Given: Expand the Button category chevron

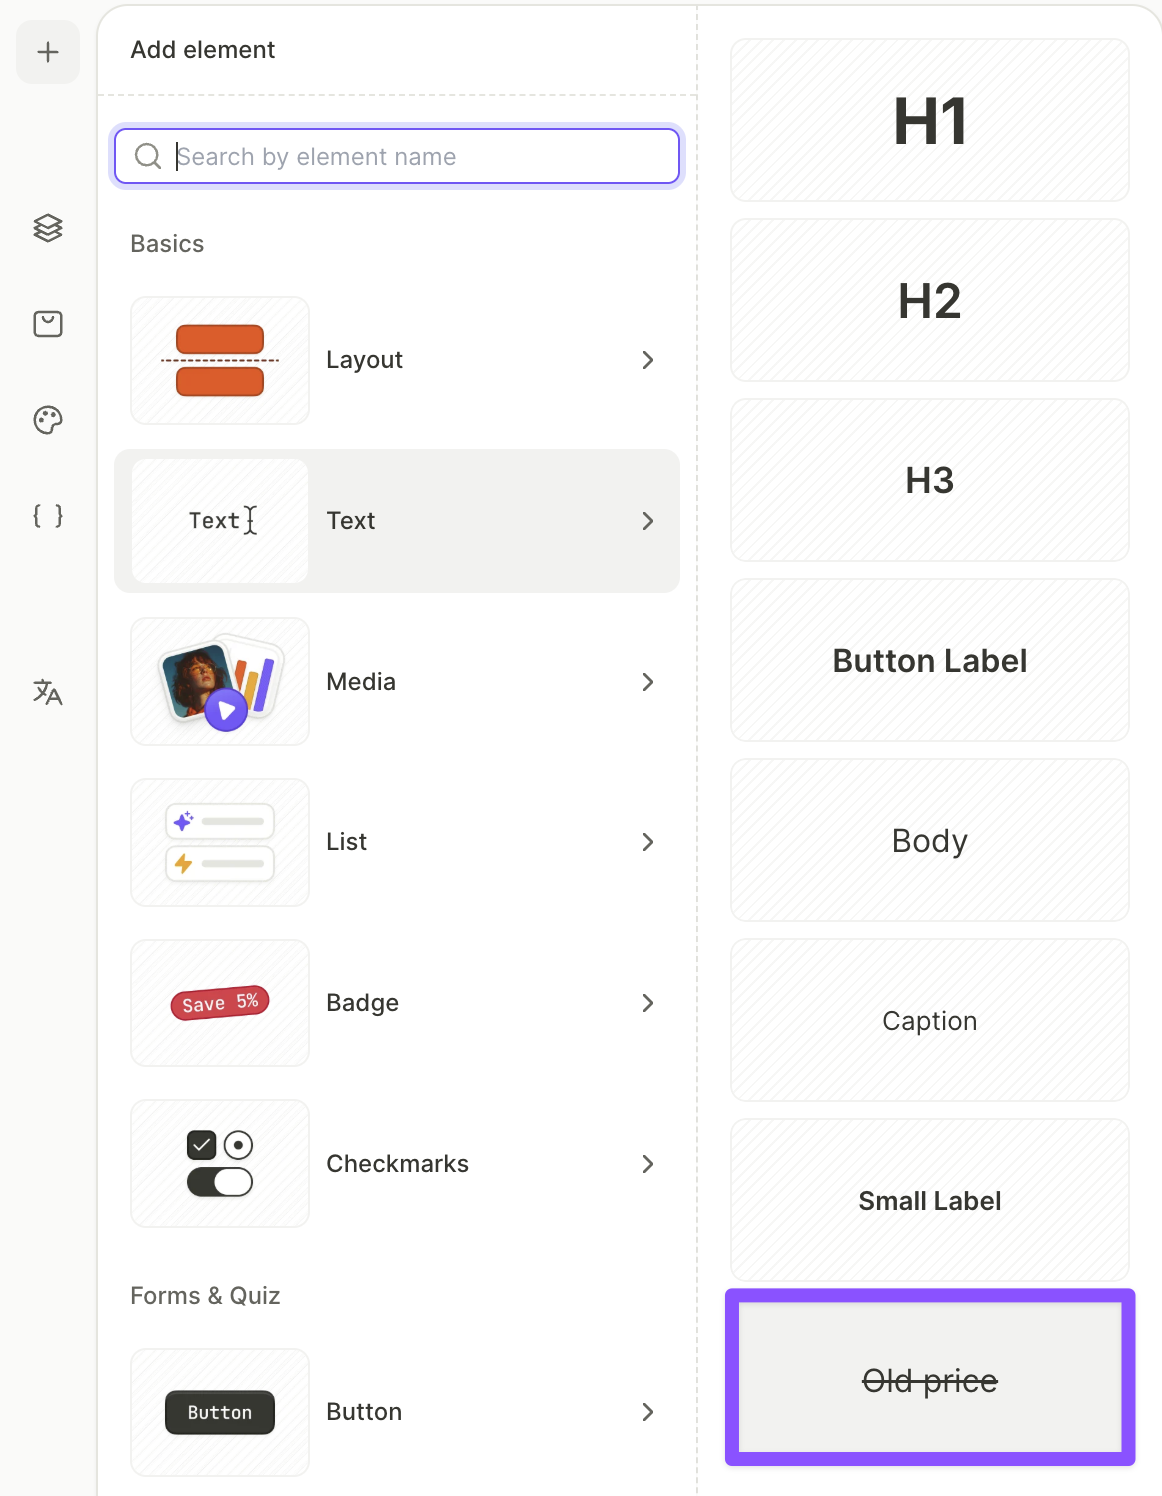Looking at the screenshot, I should point(648,1412).
